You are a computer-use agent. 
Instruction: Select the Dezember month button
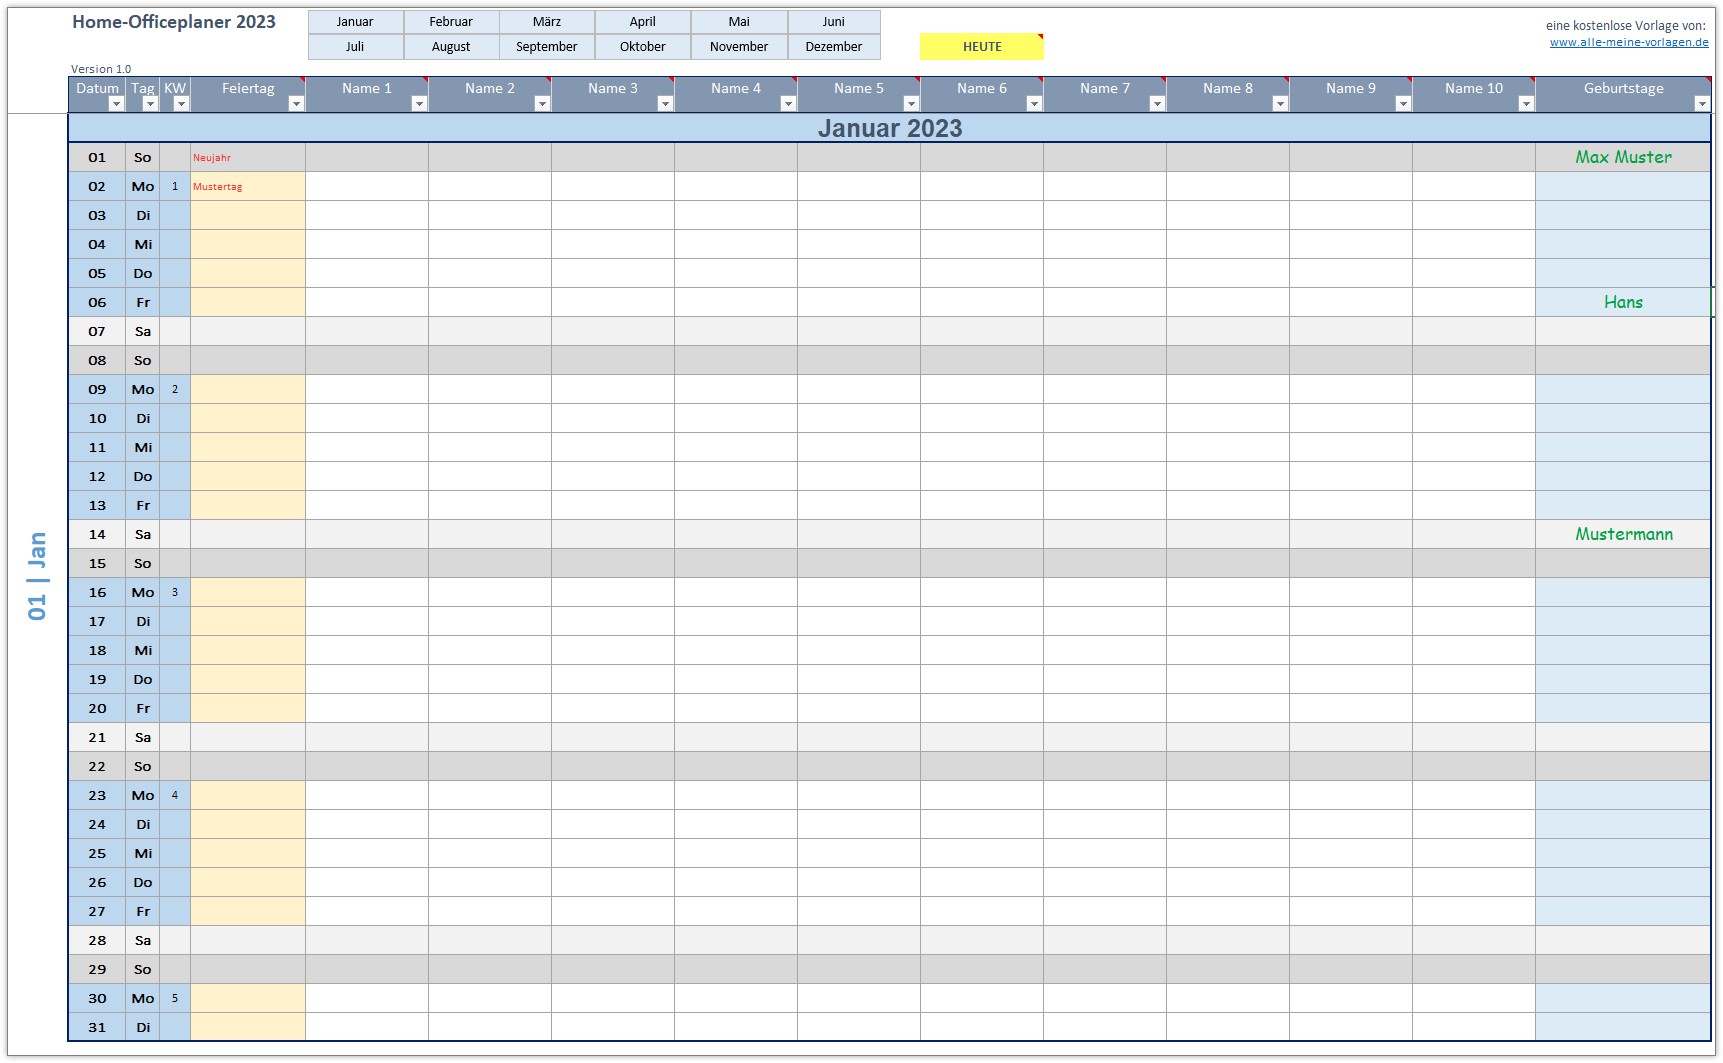tap(833, 47)
